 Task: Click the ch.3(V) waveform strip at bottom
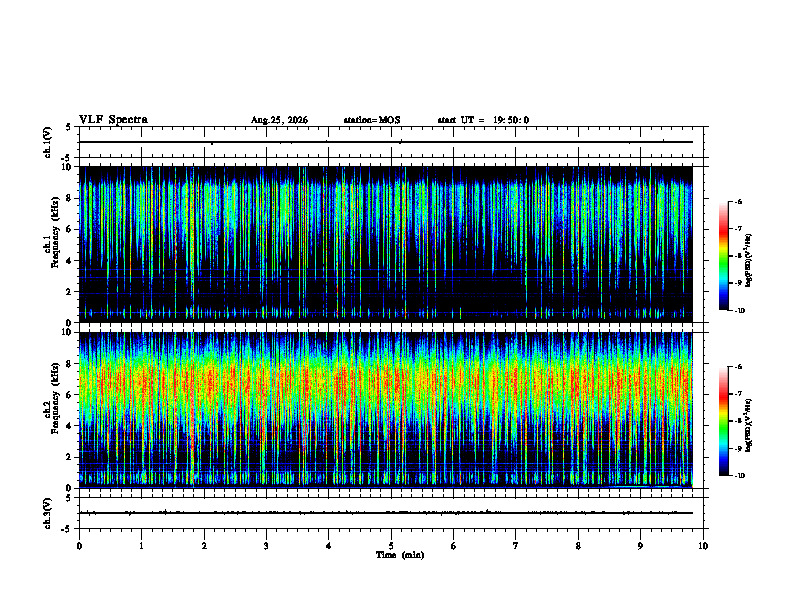click(394, 513)
